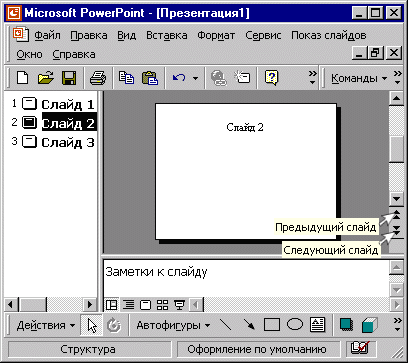Switch to Slide Sorter view button
Image resolution: width=408 pixels, height=363 pixels.
pos(162,305)
